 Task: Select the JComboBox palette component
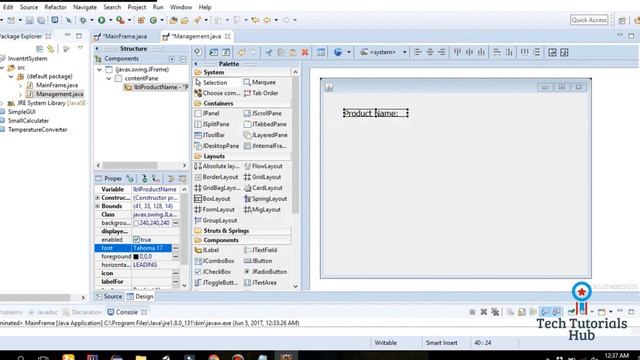click(215, 261)
